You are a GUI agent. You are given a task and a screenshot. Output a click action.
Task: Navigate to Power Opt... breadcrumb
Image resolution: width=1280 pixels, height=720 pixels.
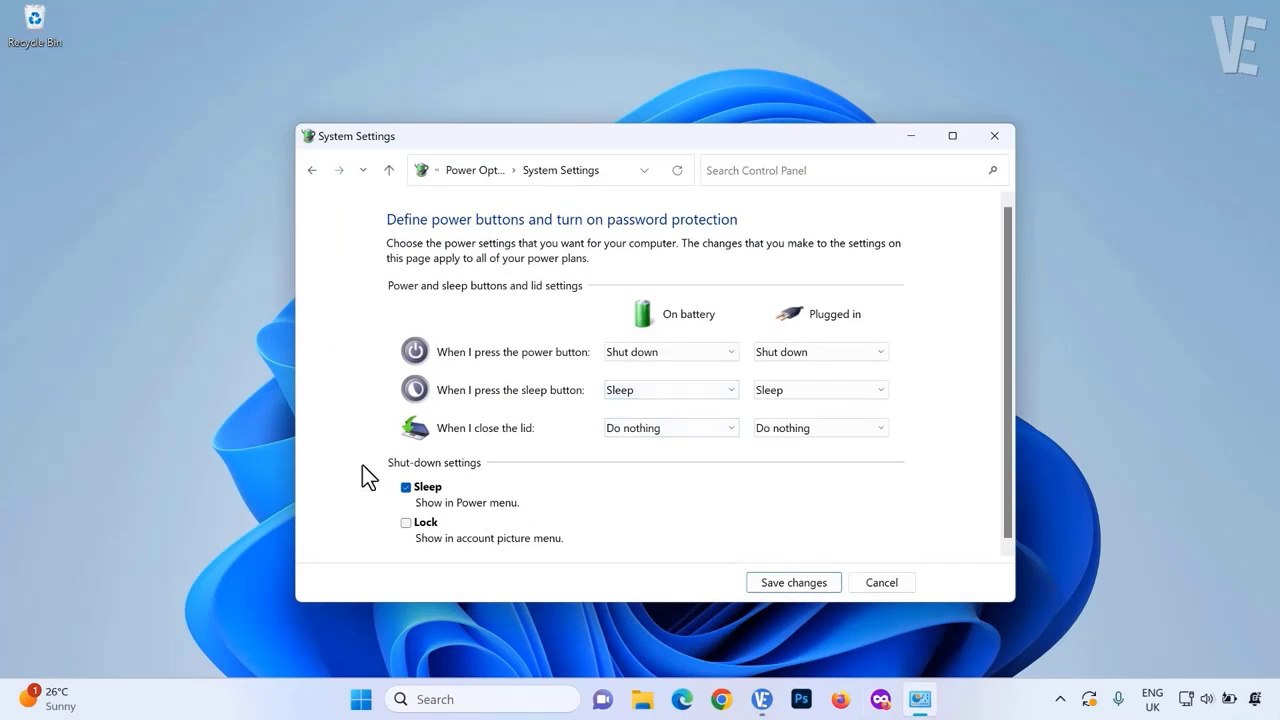pyautogui.click(x=475, y=170)
